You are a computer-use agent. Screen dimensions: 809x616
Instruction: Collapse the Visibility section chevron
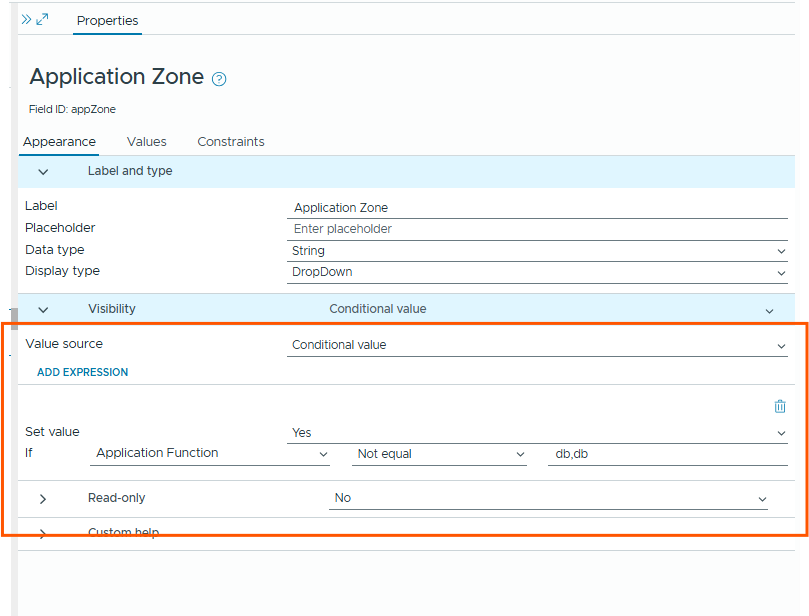tap(43, 310)
